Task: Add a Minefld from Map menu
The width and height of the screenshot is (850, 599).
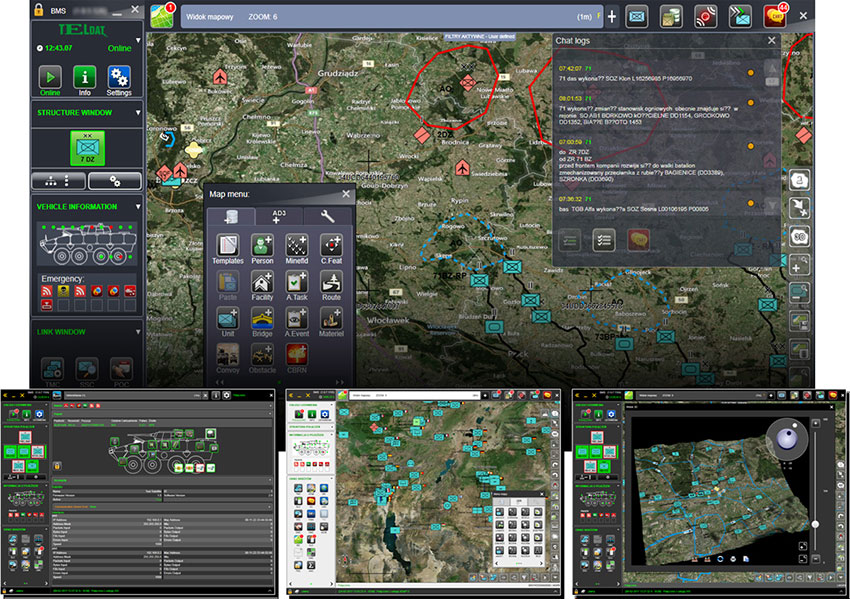Action: pos(297,249)
